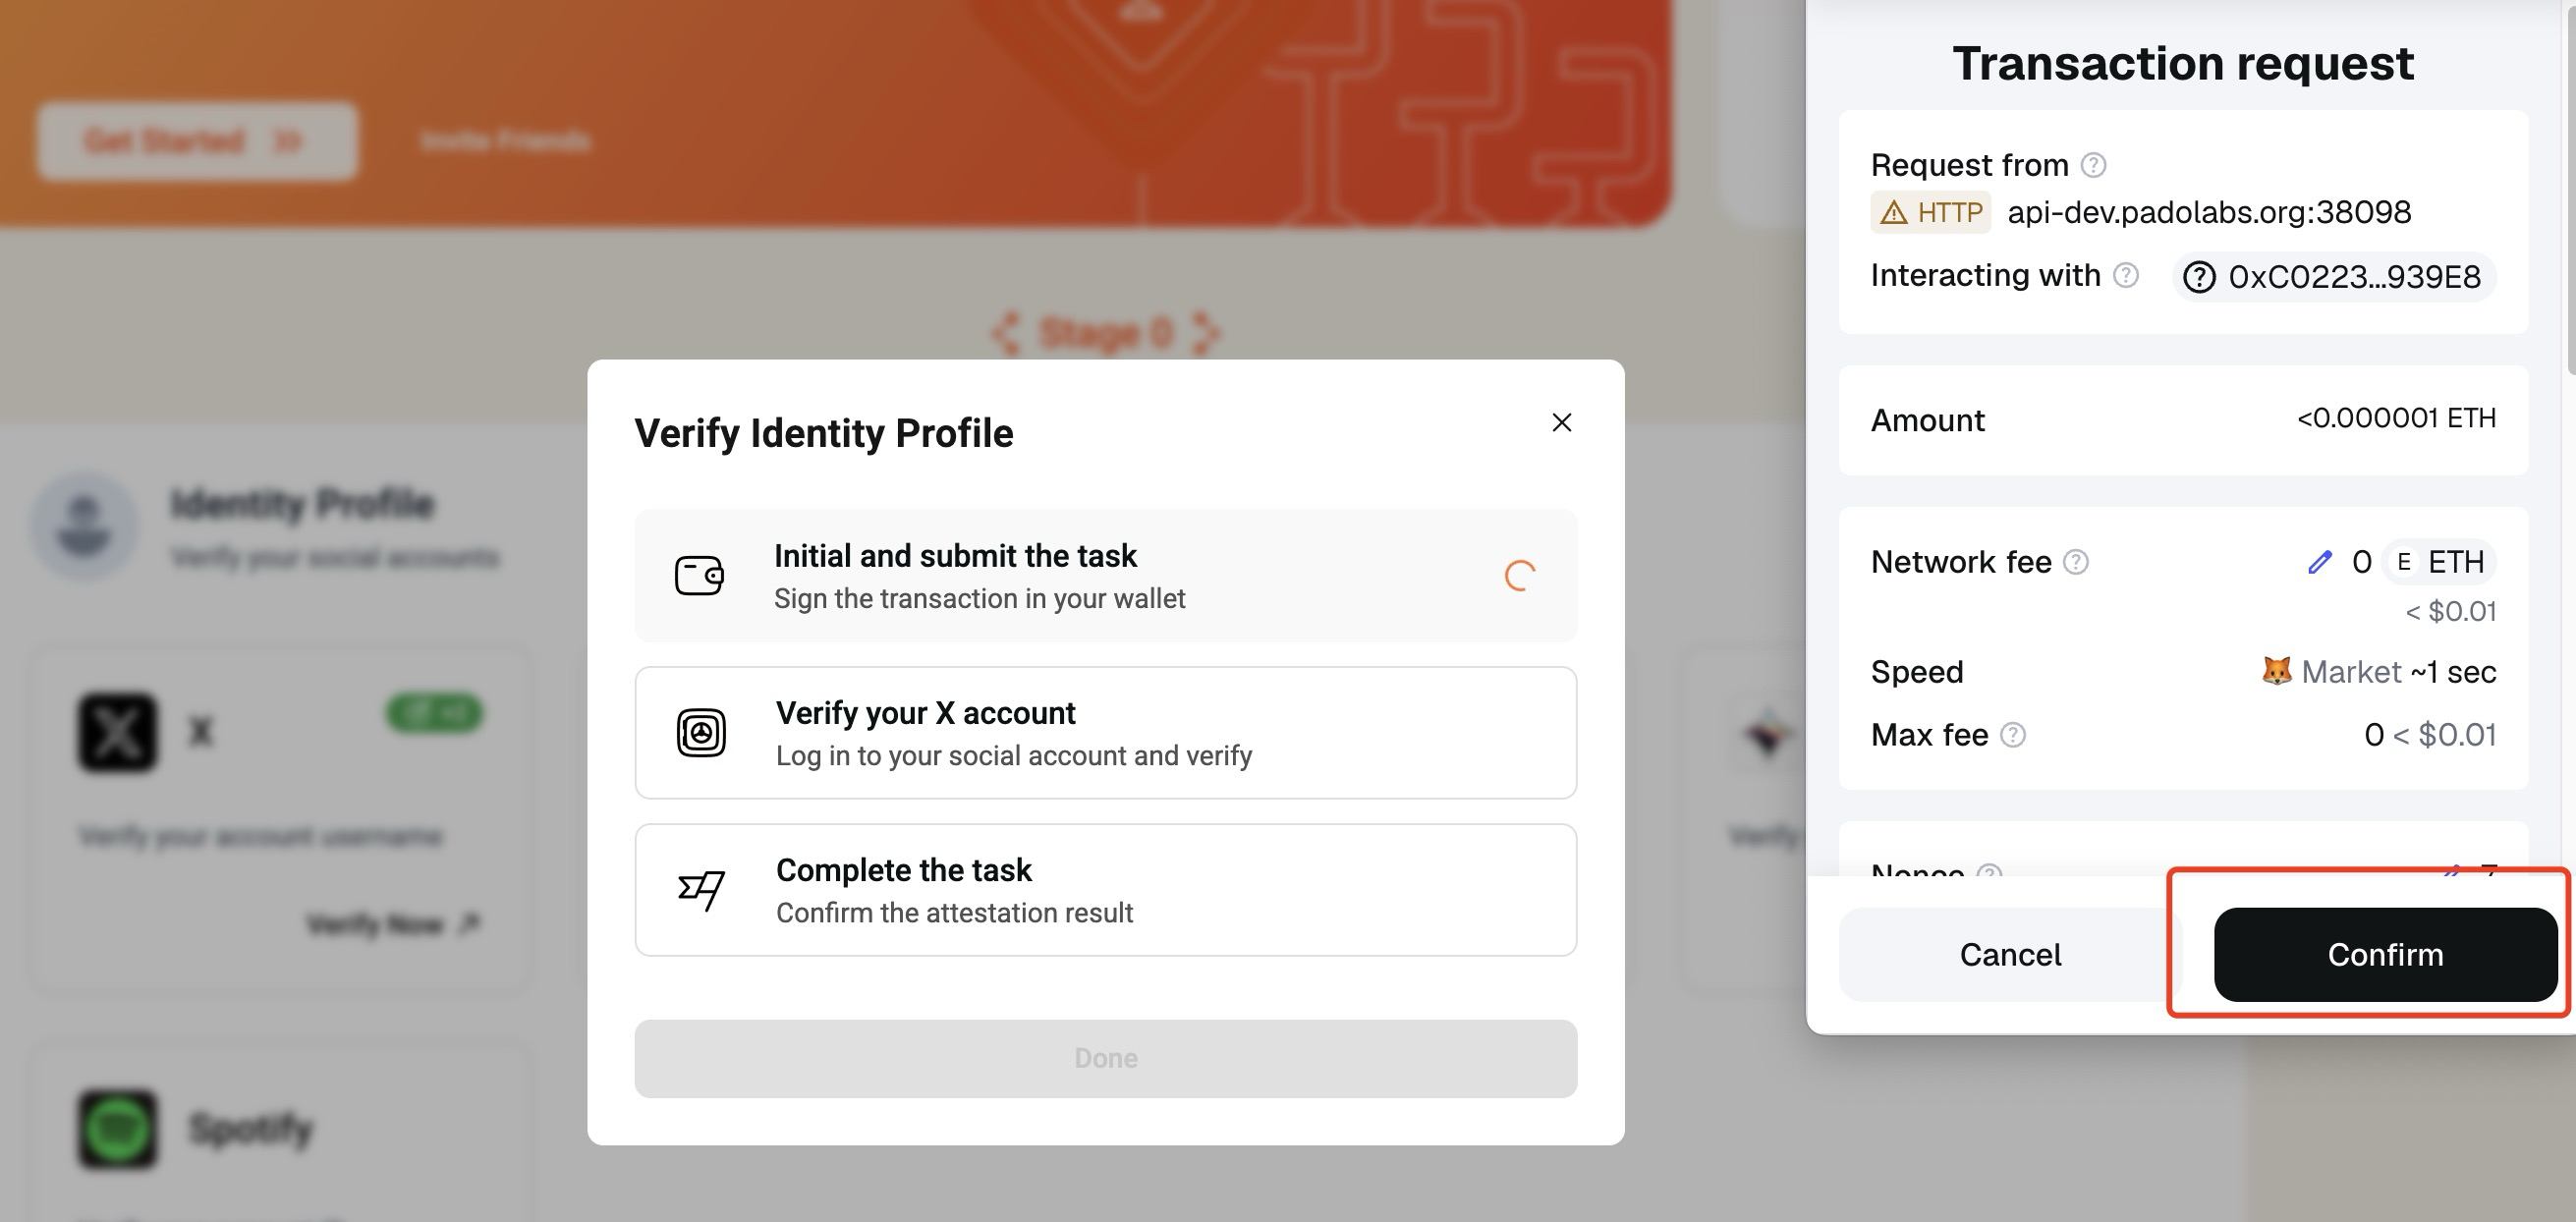Viewport: 2576px width, 1222px height.
Task: Click the Done button
Action: pyautogui.click(x=1105, y=1058)
